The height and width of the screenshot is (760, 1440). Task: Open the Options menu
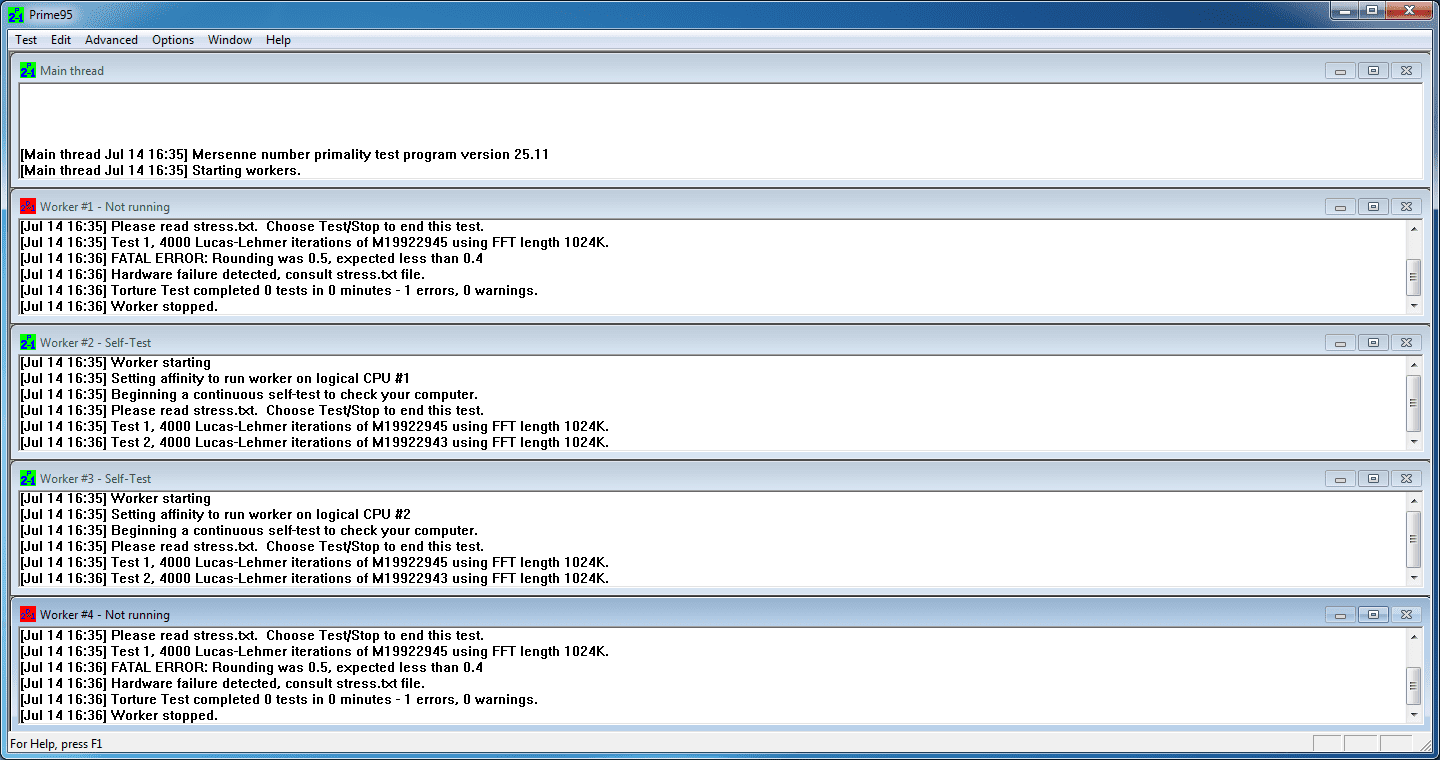(173, 40)
